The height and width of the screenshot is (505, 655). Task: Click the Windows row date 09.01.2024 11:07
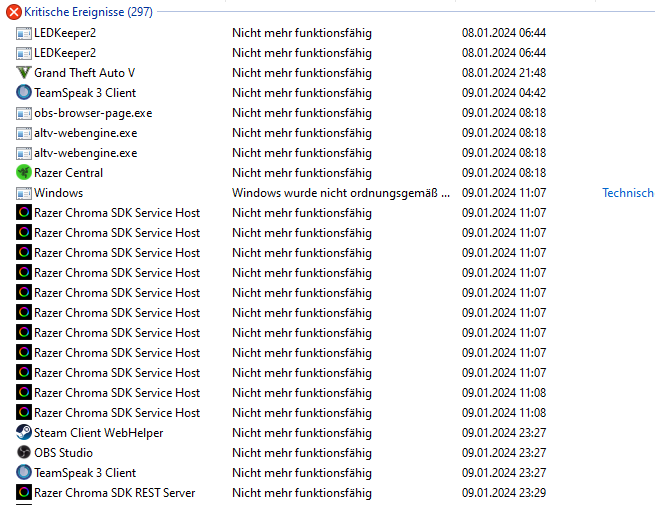tap(504, 193)
